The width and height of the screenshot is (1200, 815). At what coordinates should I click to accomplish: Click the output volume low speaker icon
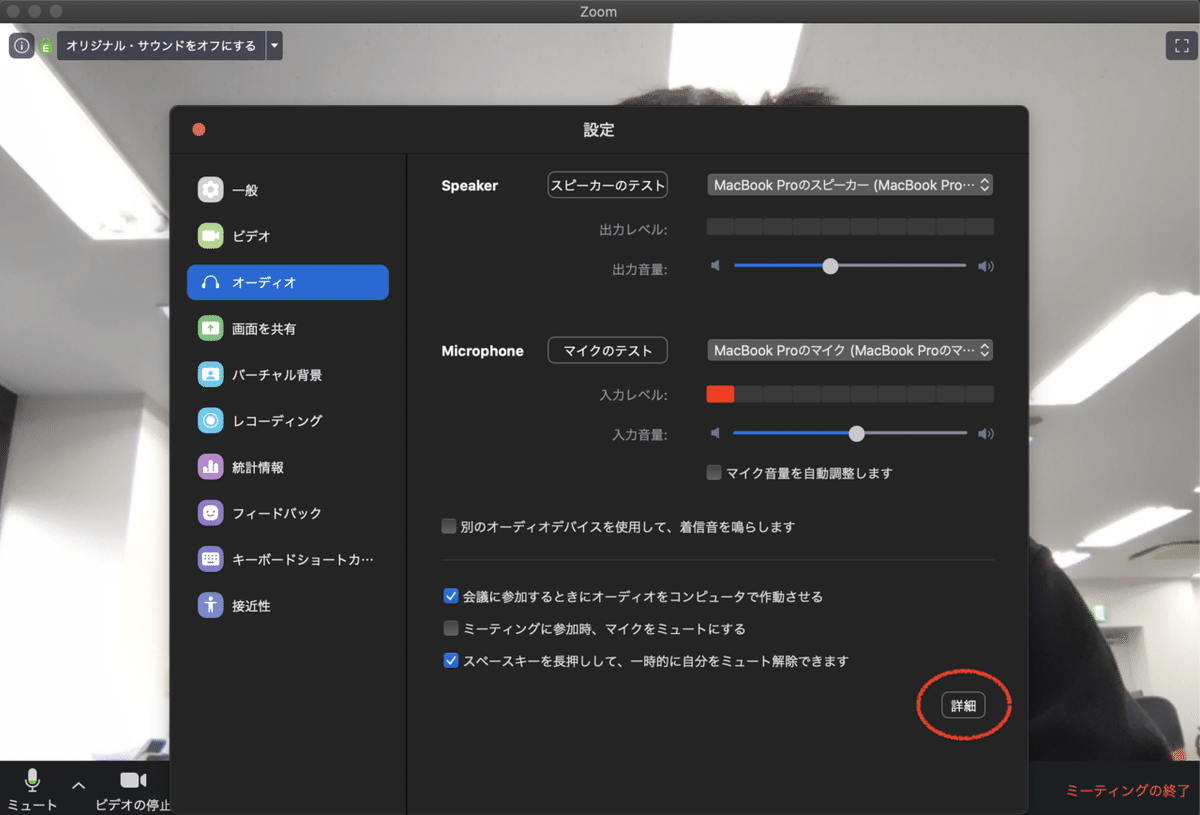tap(715, 266)
